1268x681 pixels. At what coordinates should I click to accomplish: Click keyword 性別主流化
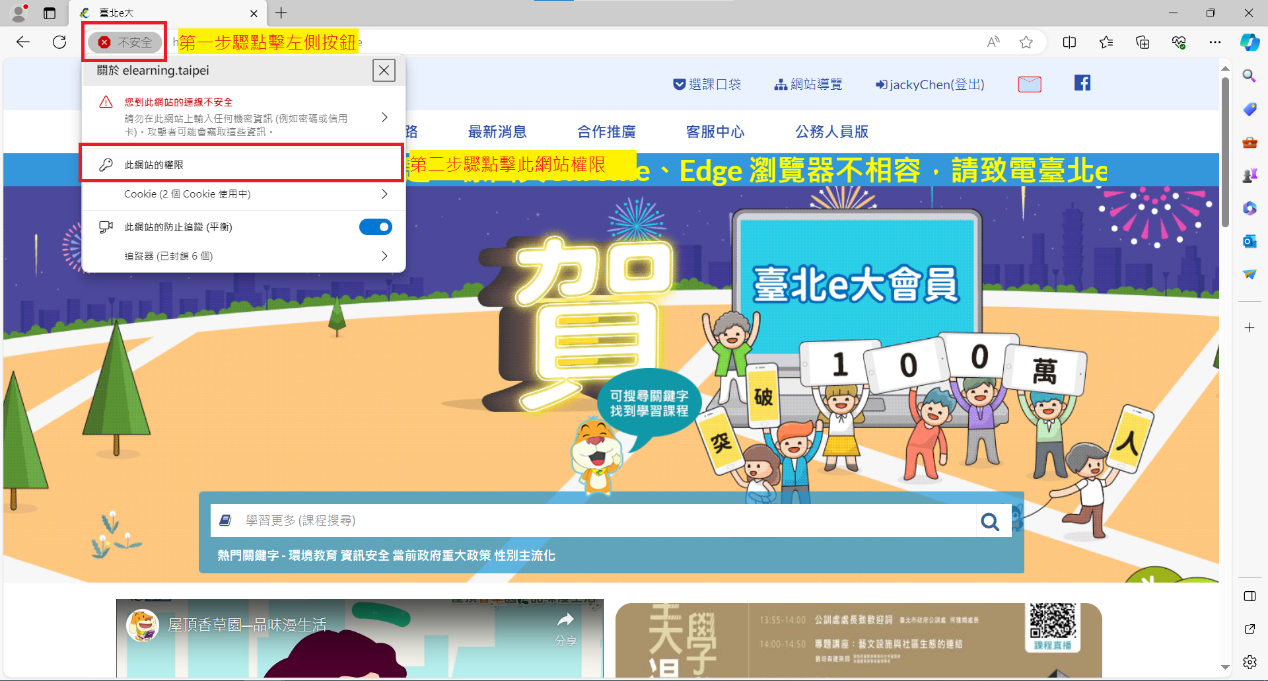[524, 556]
